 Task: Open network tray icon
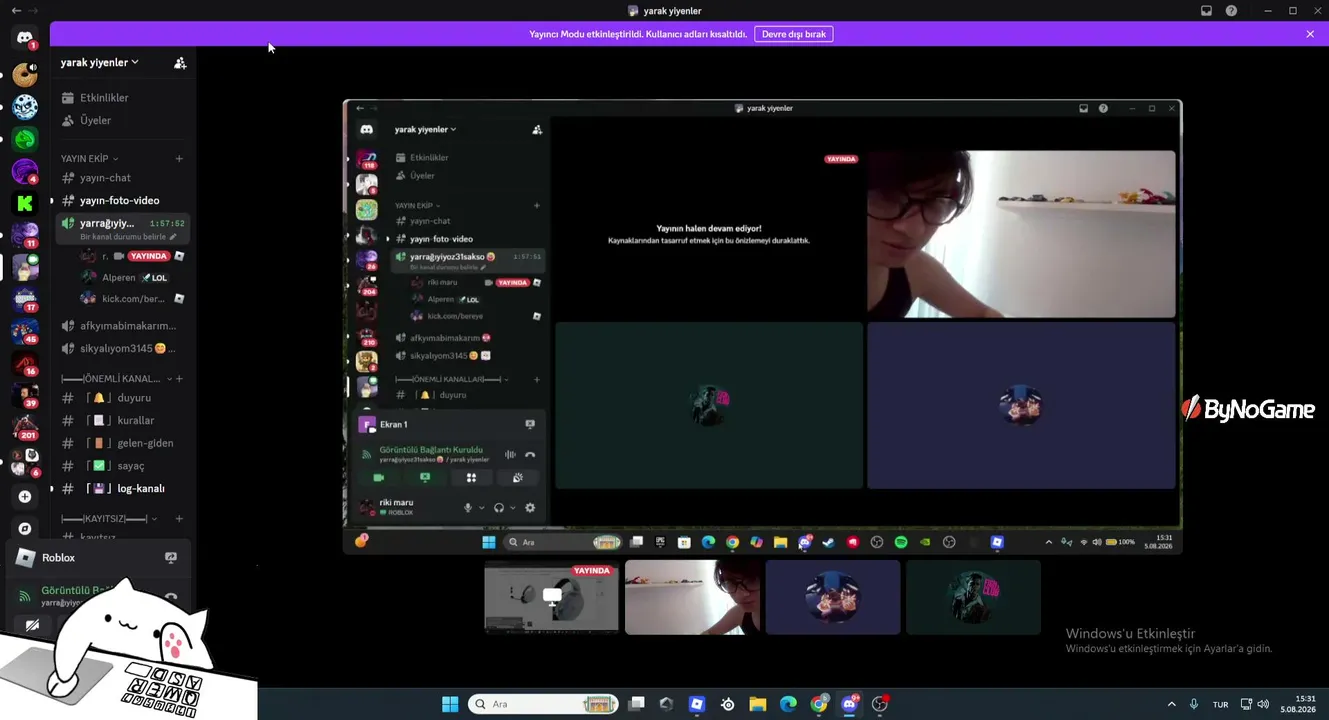[x=1246, y=704]
